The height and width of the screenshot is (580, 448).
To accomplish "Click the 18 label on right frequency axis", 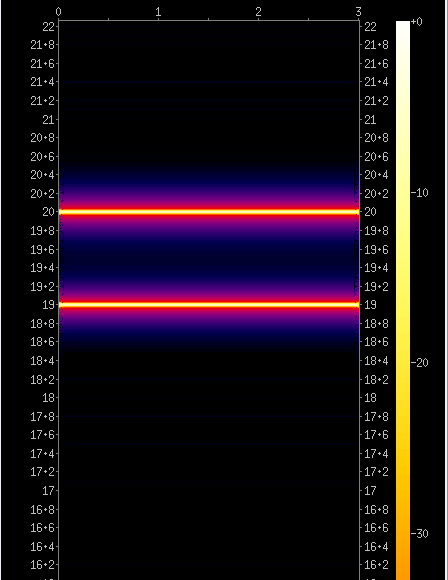I will (370, 398).
